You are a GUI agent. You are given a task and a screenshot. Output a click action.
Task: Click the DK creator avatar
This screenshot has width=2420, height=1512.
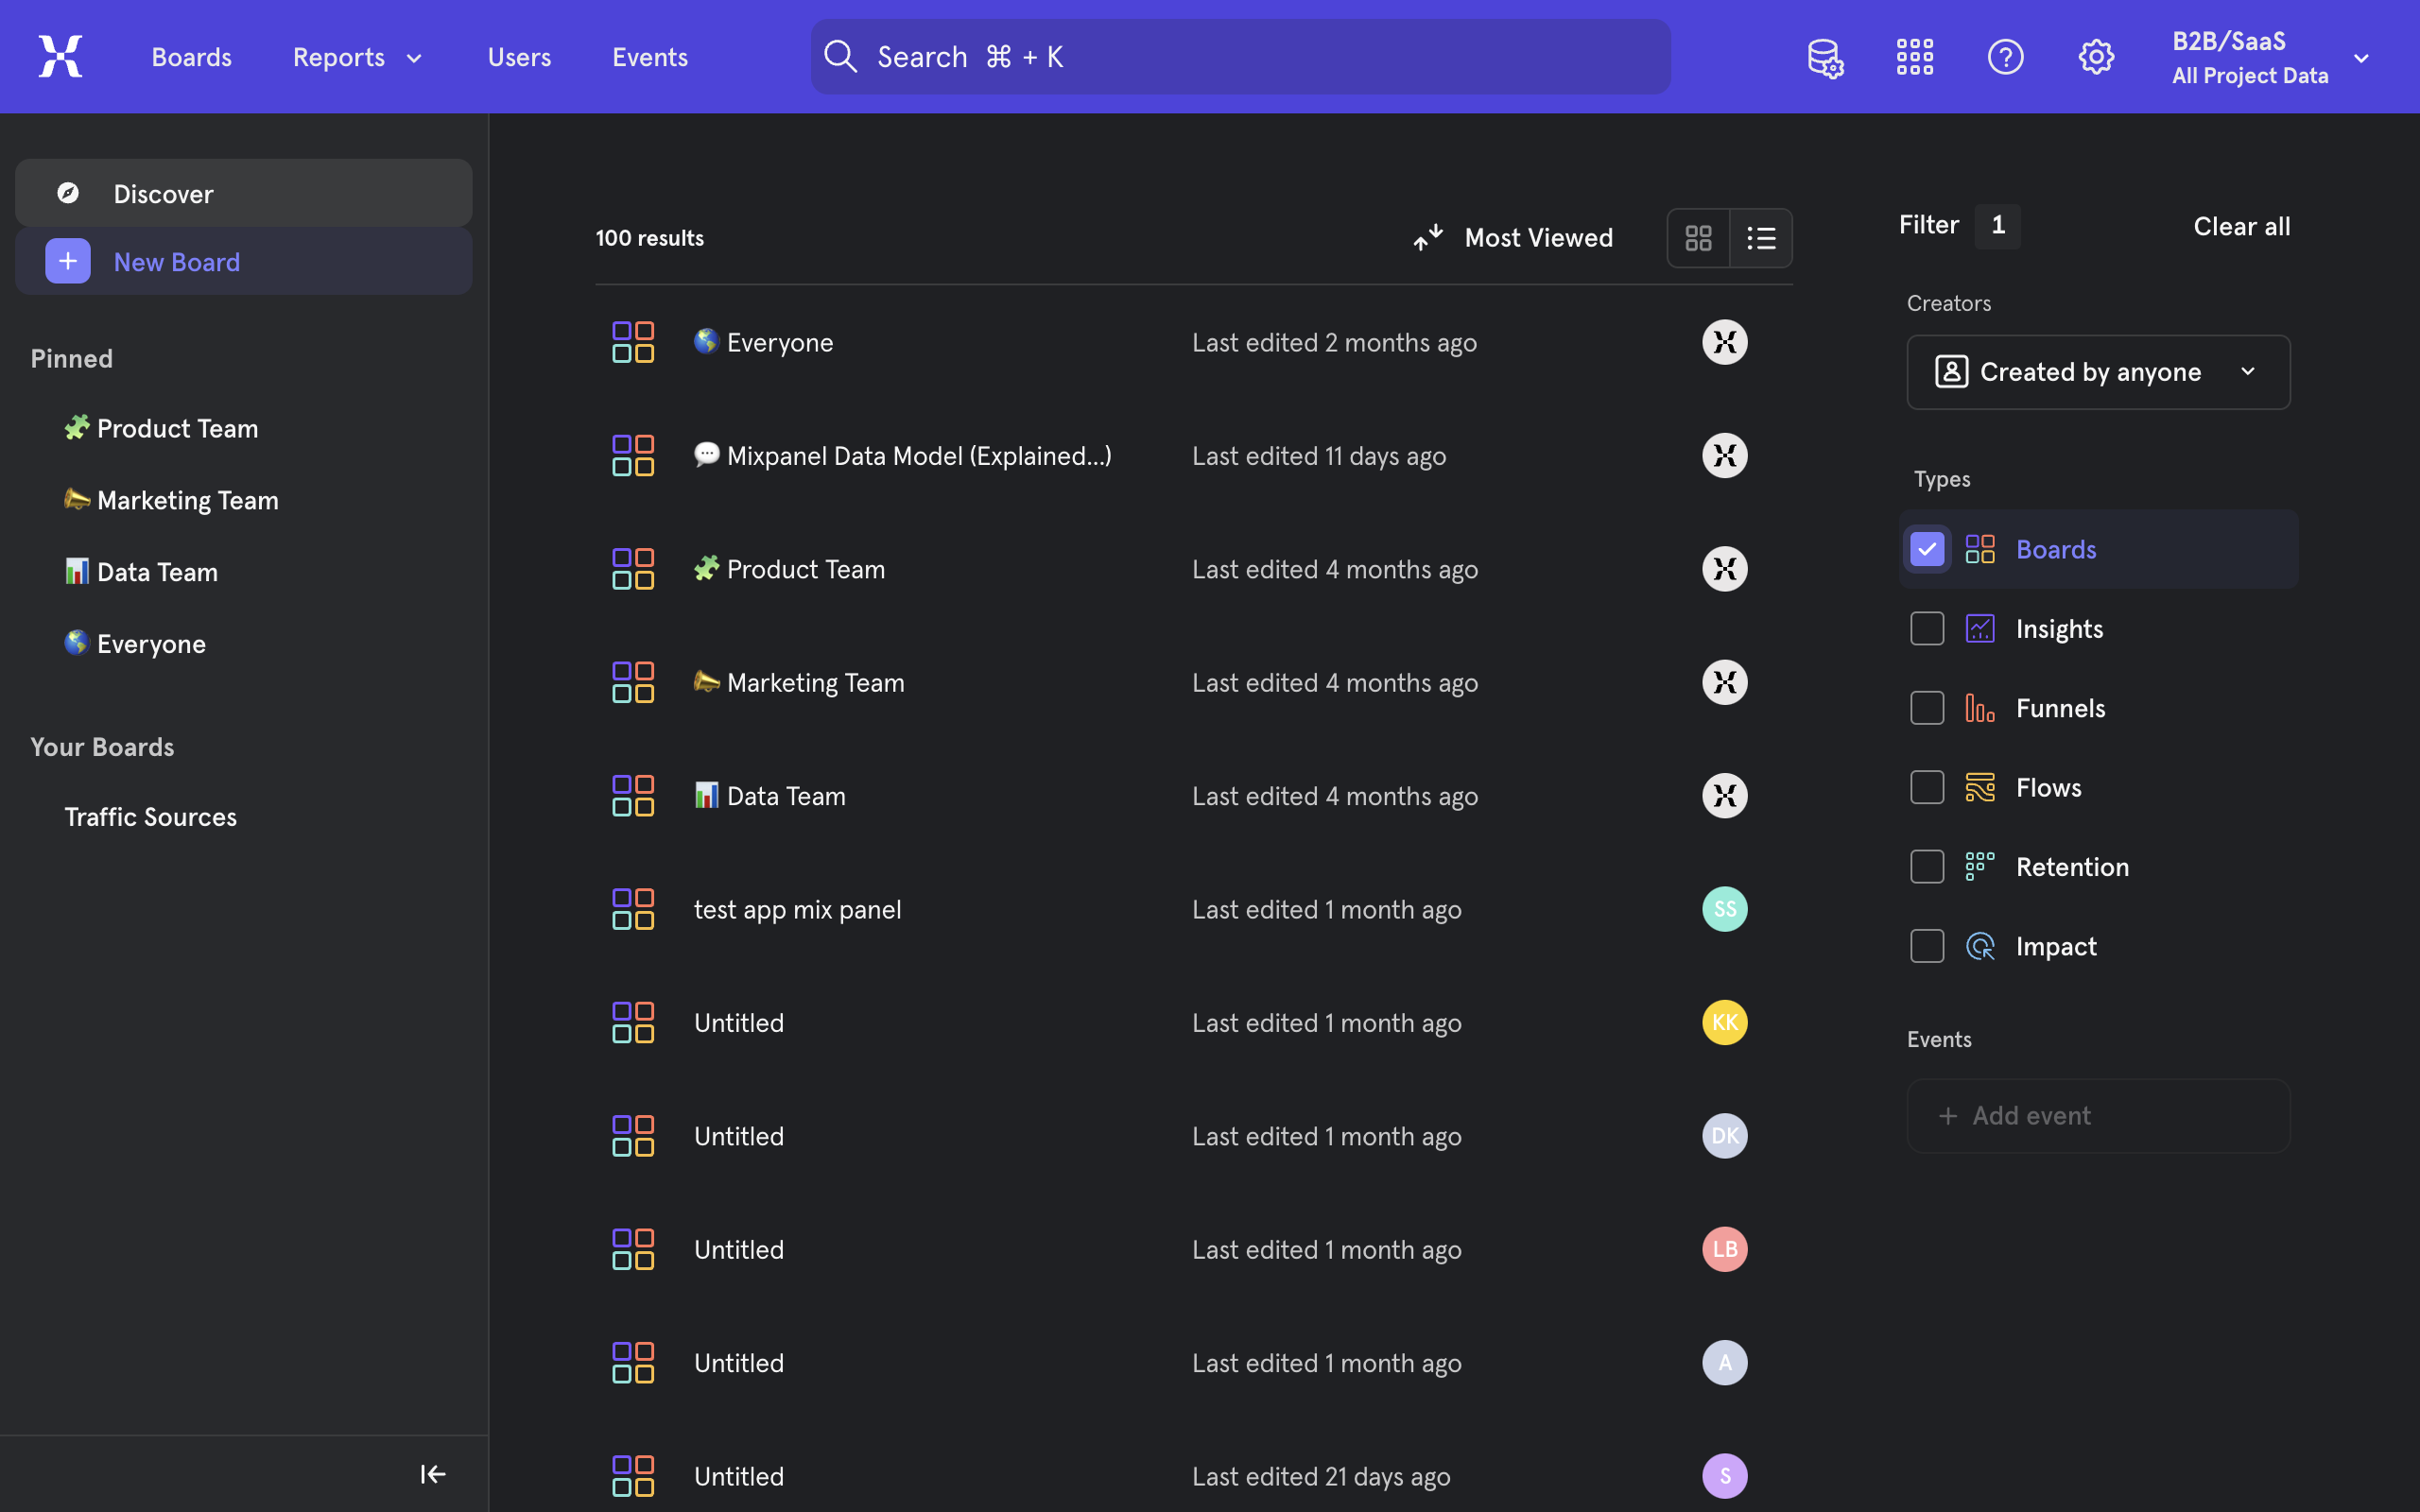[x=1725, y=1136]
